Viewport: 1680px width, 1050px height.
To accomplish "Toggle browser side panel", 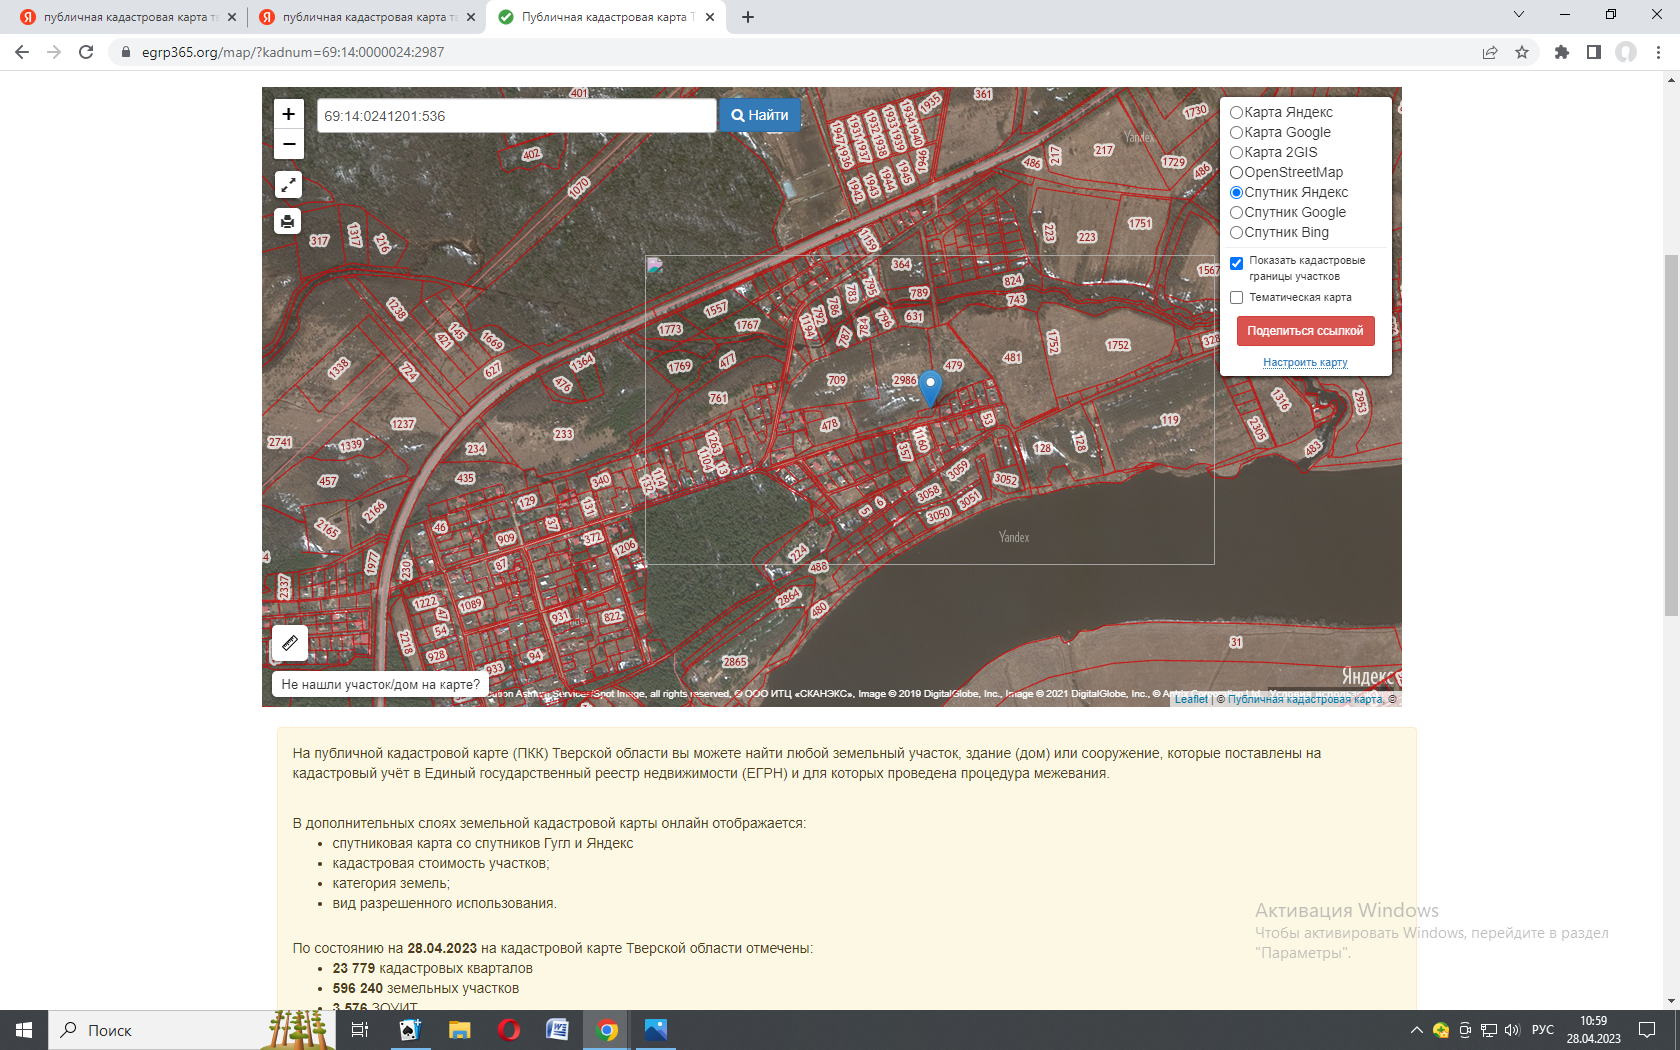I will (1594, 52).
